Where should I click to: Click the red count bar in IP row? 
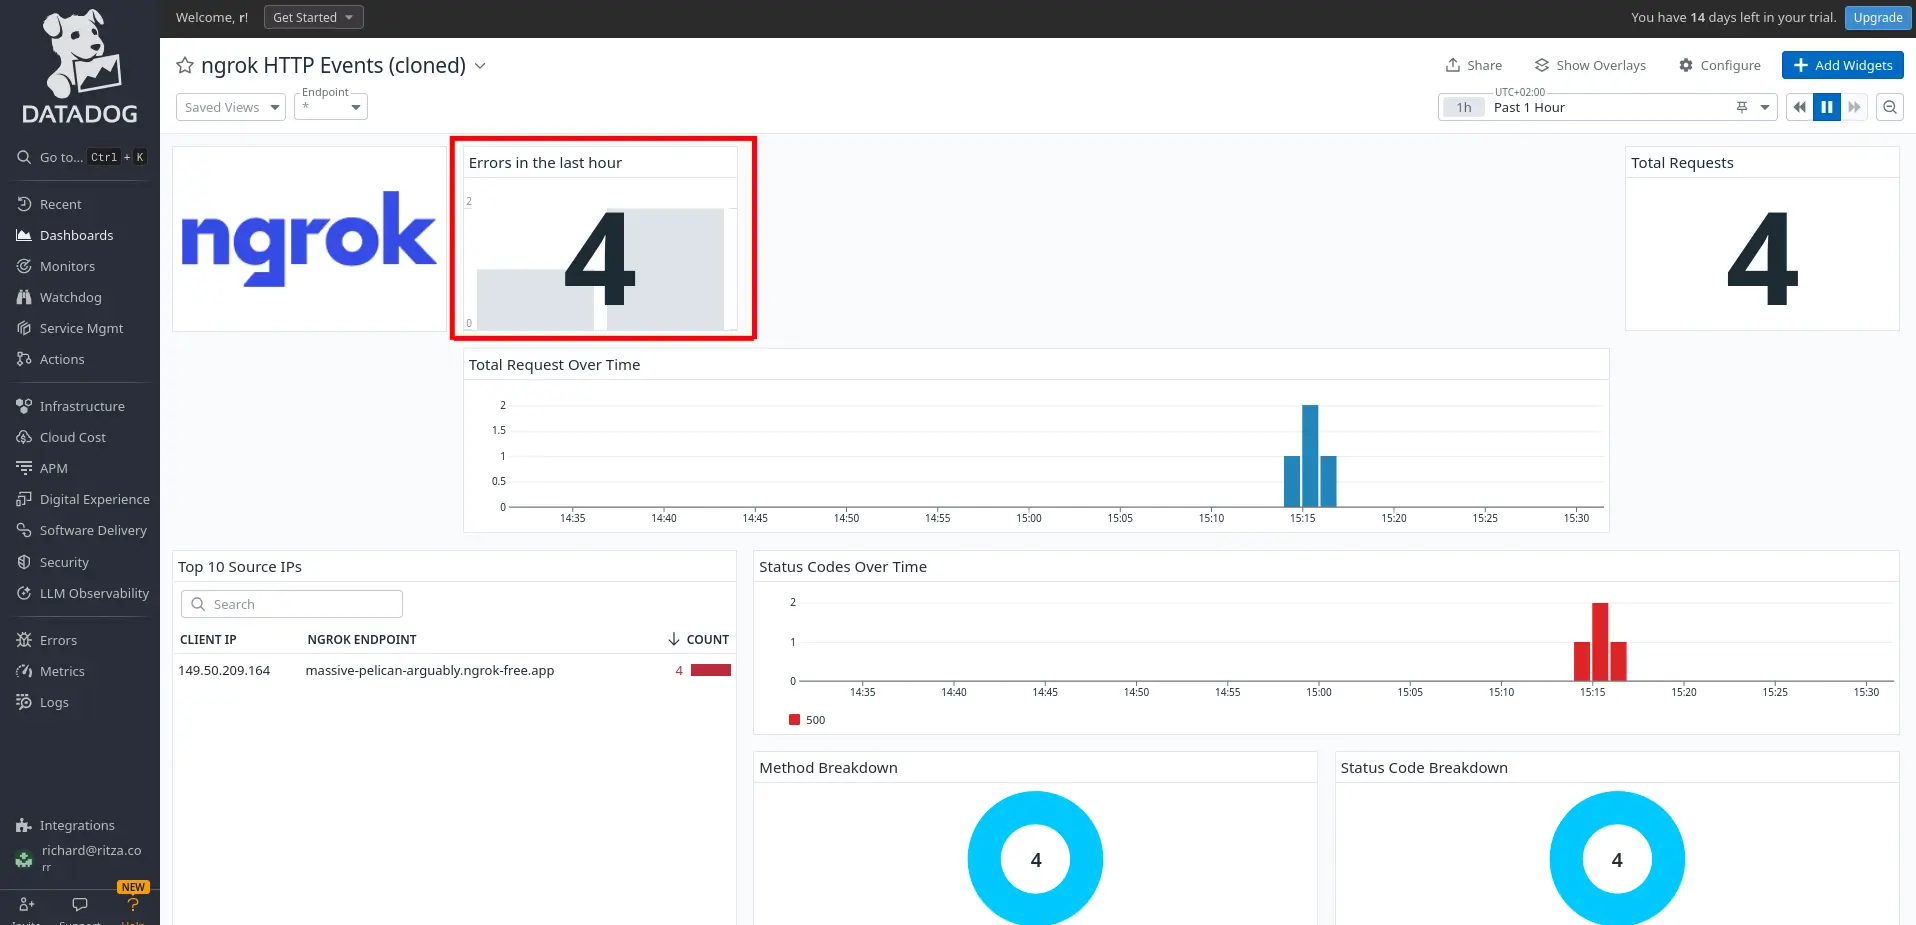711,670
